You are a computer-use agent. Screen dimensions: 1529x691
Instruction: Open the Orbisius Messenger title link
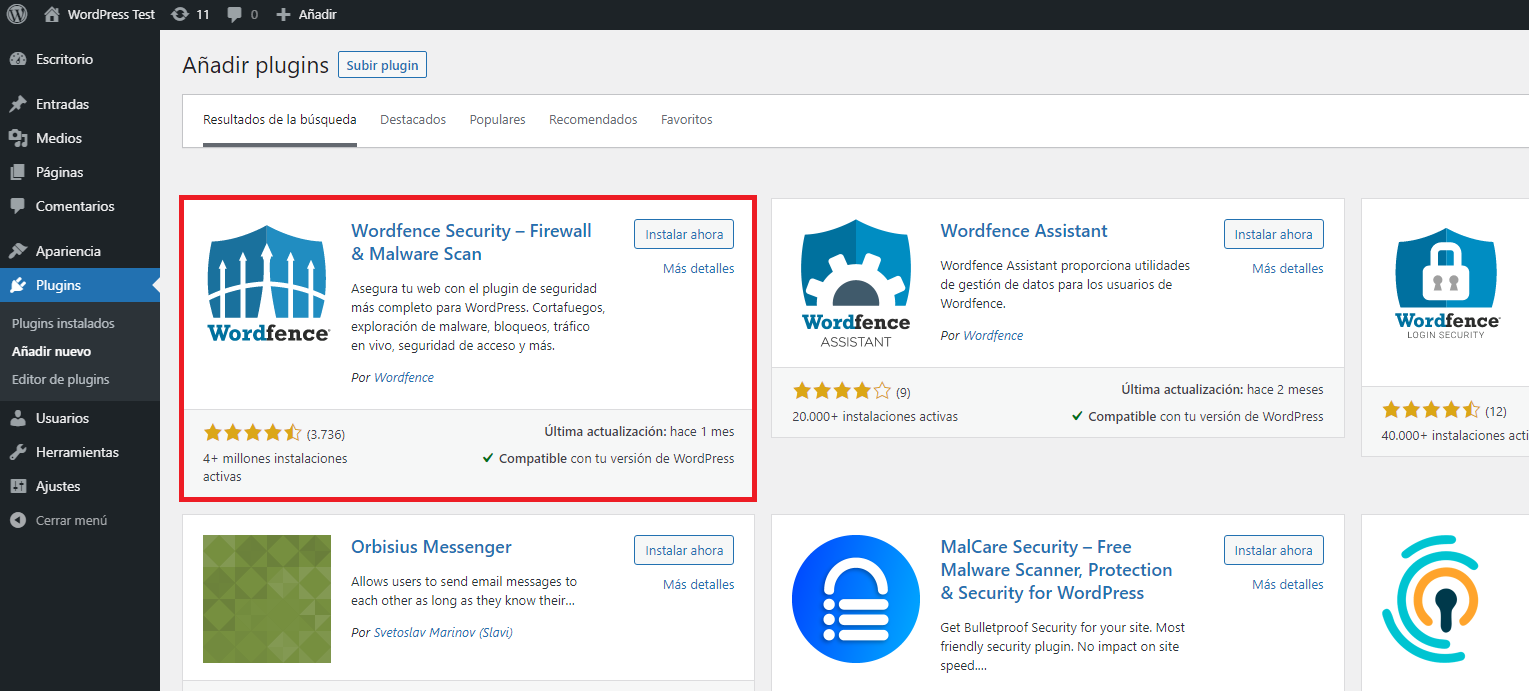coord(431,547)
